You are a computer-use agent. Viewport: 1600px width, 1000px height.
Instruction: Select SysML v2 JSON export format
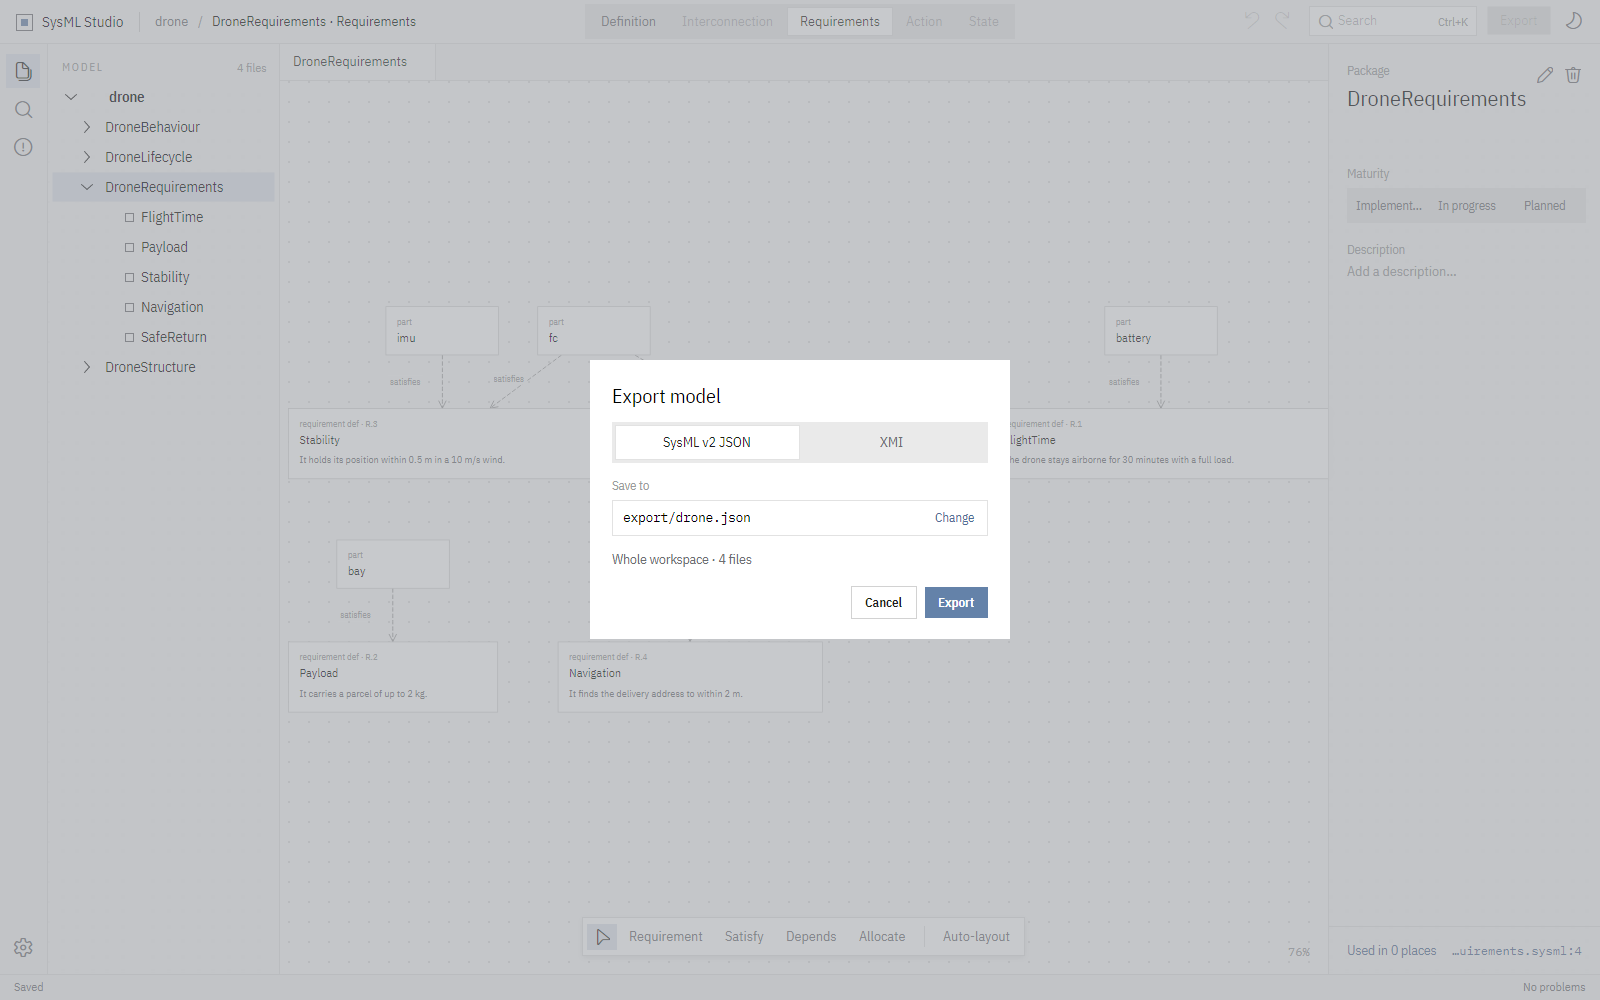[707, 442]
